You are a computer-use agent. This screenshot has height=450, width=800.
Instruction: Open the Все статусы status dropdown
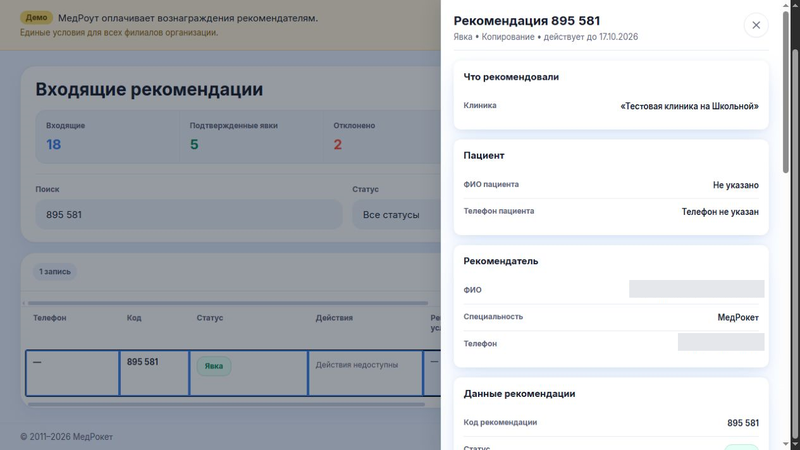coord(396,214)
